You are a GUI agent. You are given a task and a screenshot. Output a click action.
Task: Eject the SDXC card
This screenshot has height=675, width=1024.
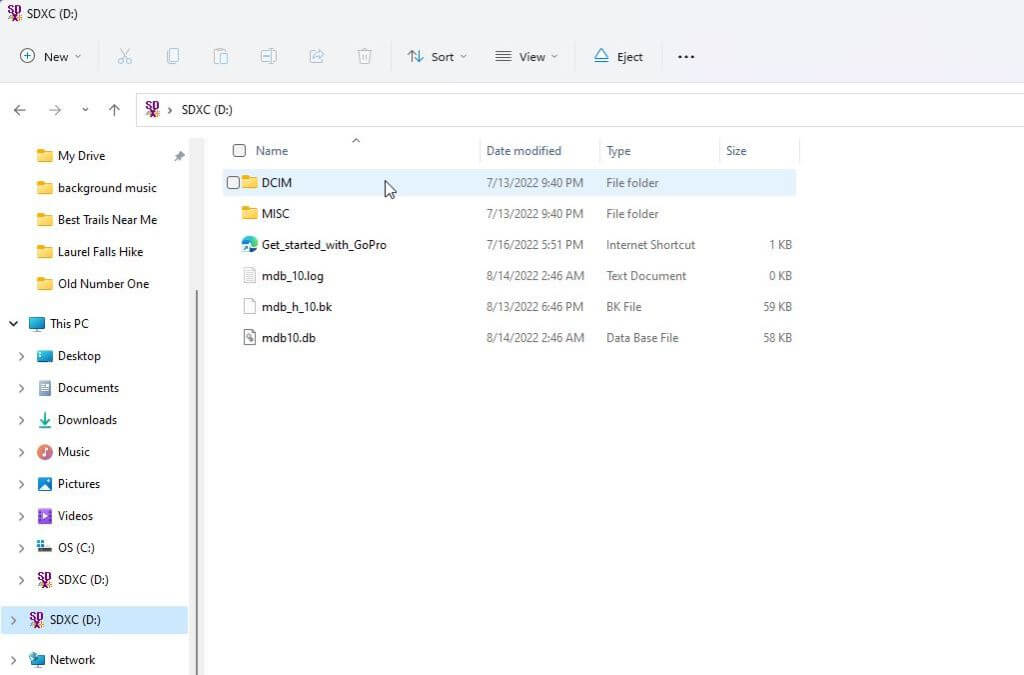618,57
